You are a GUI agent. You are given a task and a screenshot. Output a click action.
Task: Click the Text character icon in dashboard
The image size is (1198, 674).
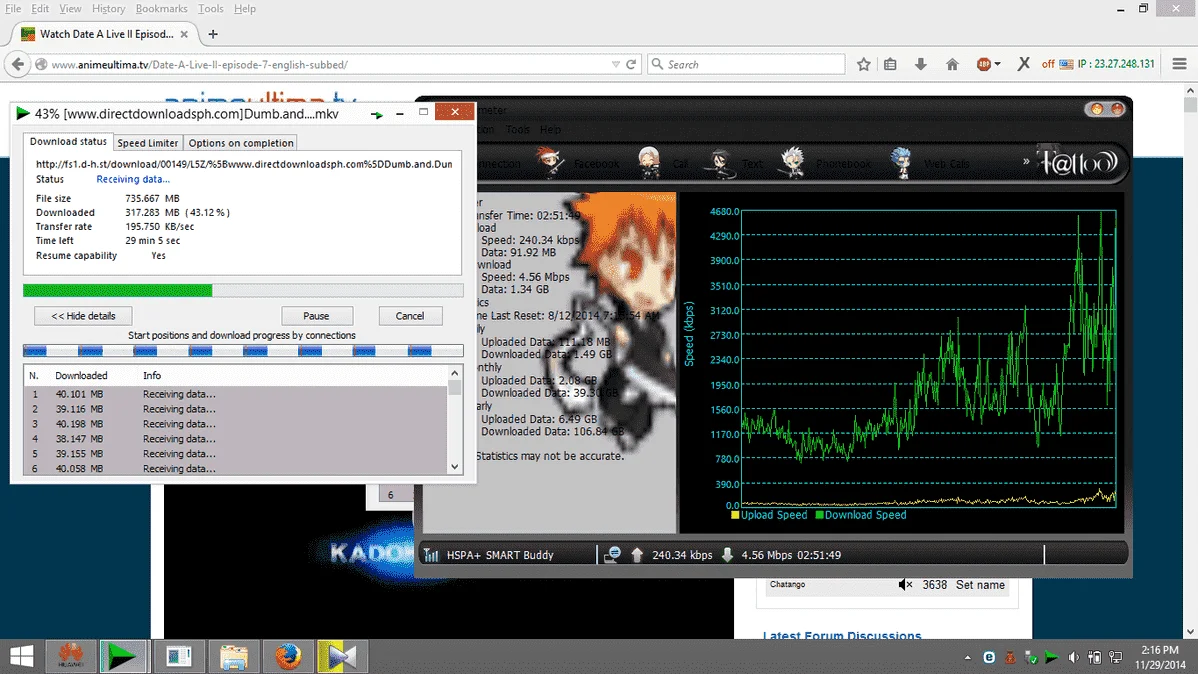720,163
